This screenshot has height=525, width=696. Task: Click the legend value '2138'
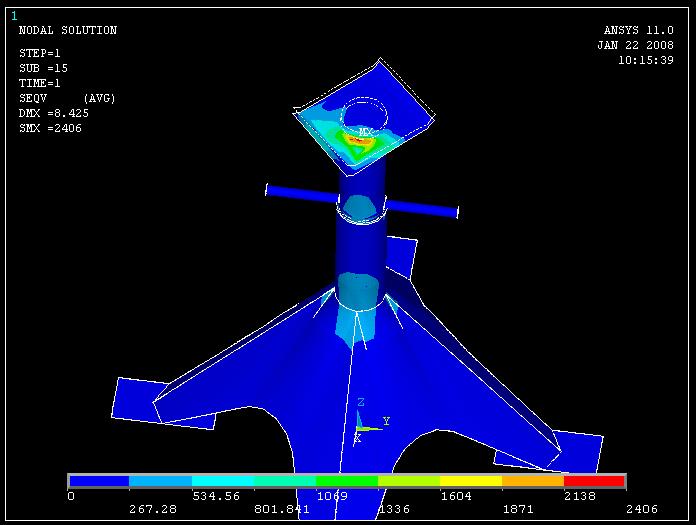pos(580,496)
